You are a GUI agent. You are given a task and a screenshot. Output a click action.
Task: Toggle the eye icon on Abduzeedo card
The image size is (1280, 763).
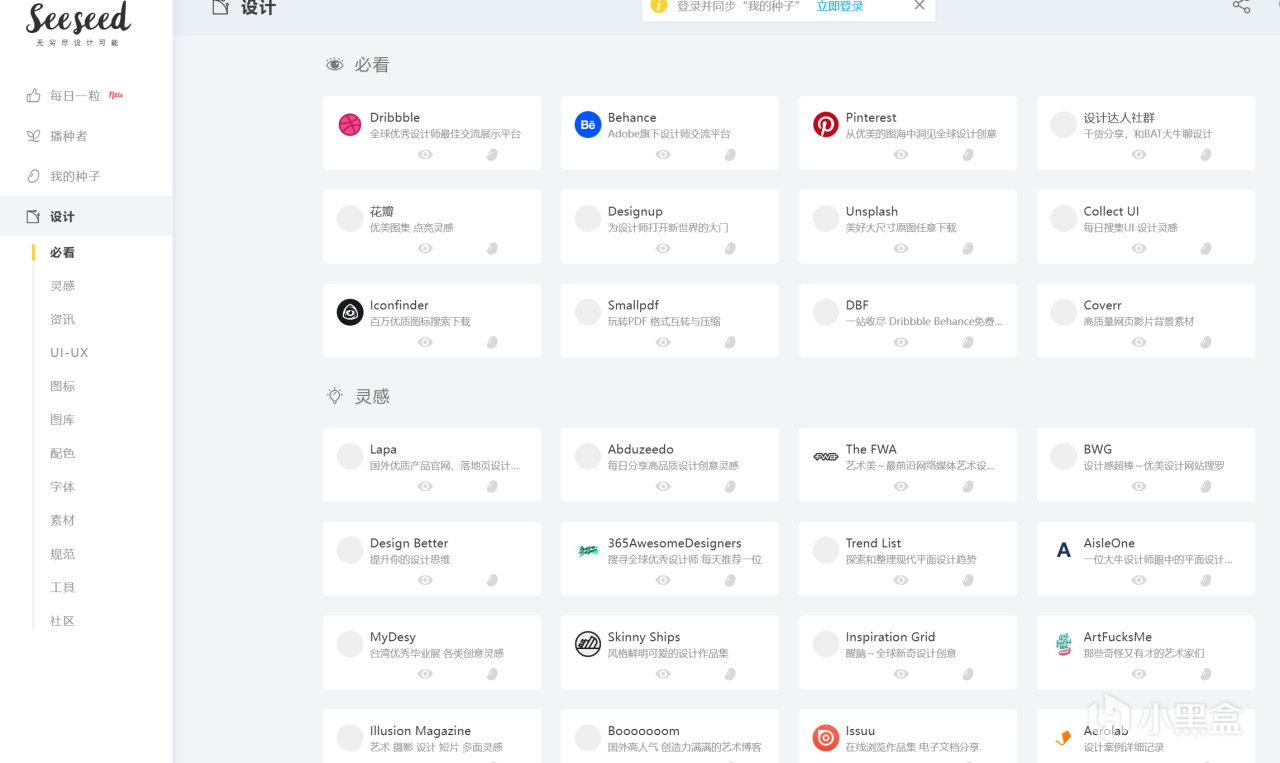point(663,486)
